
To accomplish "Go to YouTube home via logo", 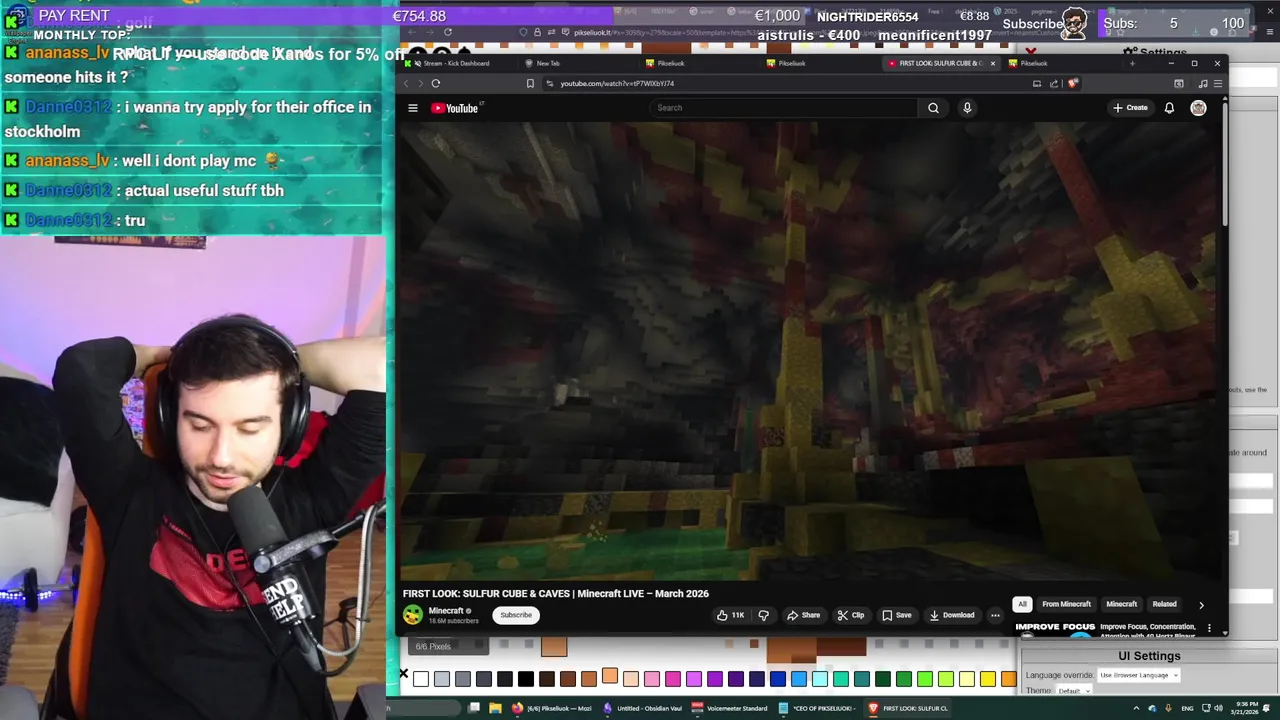I will pos(455,108).
